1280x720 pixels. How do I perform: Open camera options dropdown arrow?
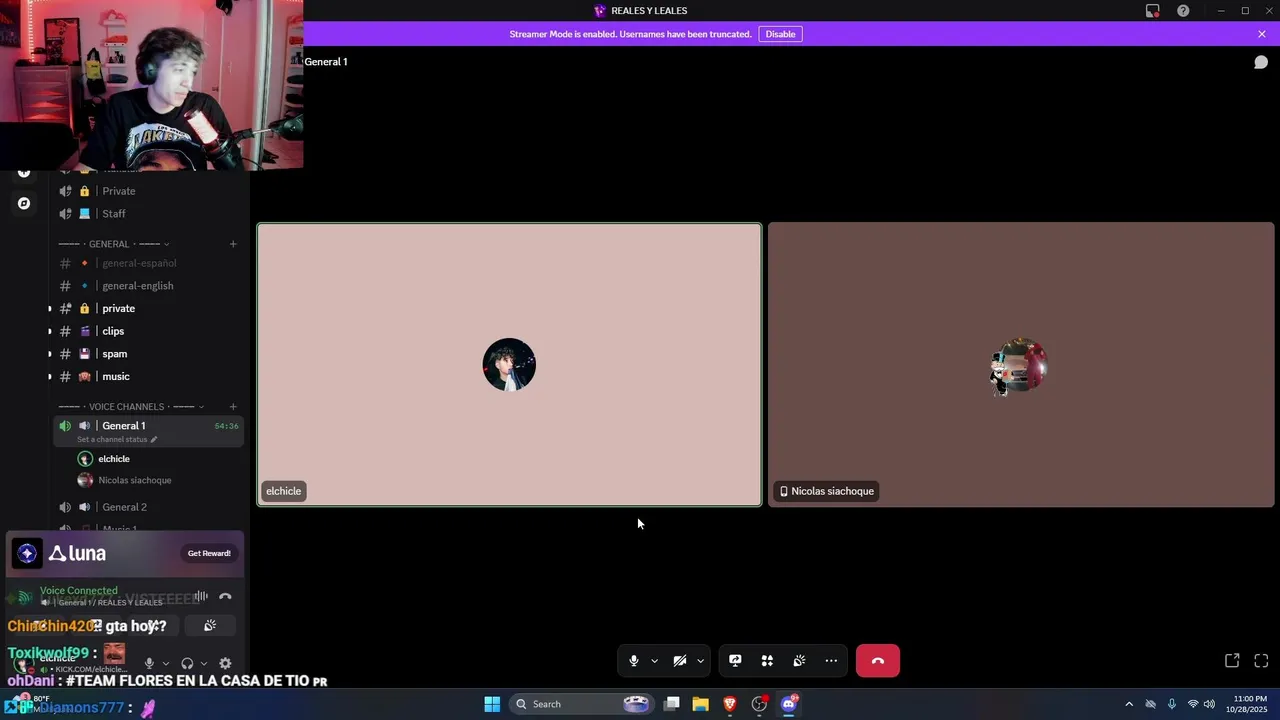[x=700, y=661]
